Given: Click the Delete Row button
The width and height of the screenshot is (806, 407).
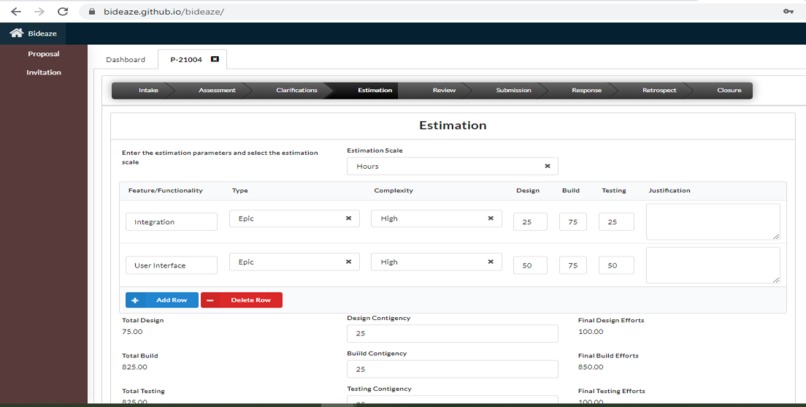Looking at the screenshot, I should 242,300.
